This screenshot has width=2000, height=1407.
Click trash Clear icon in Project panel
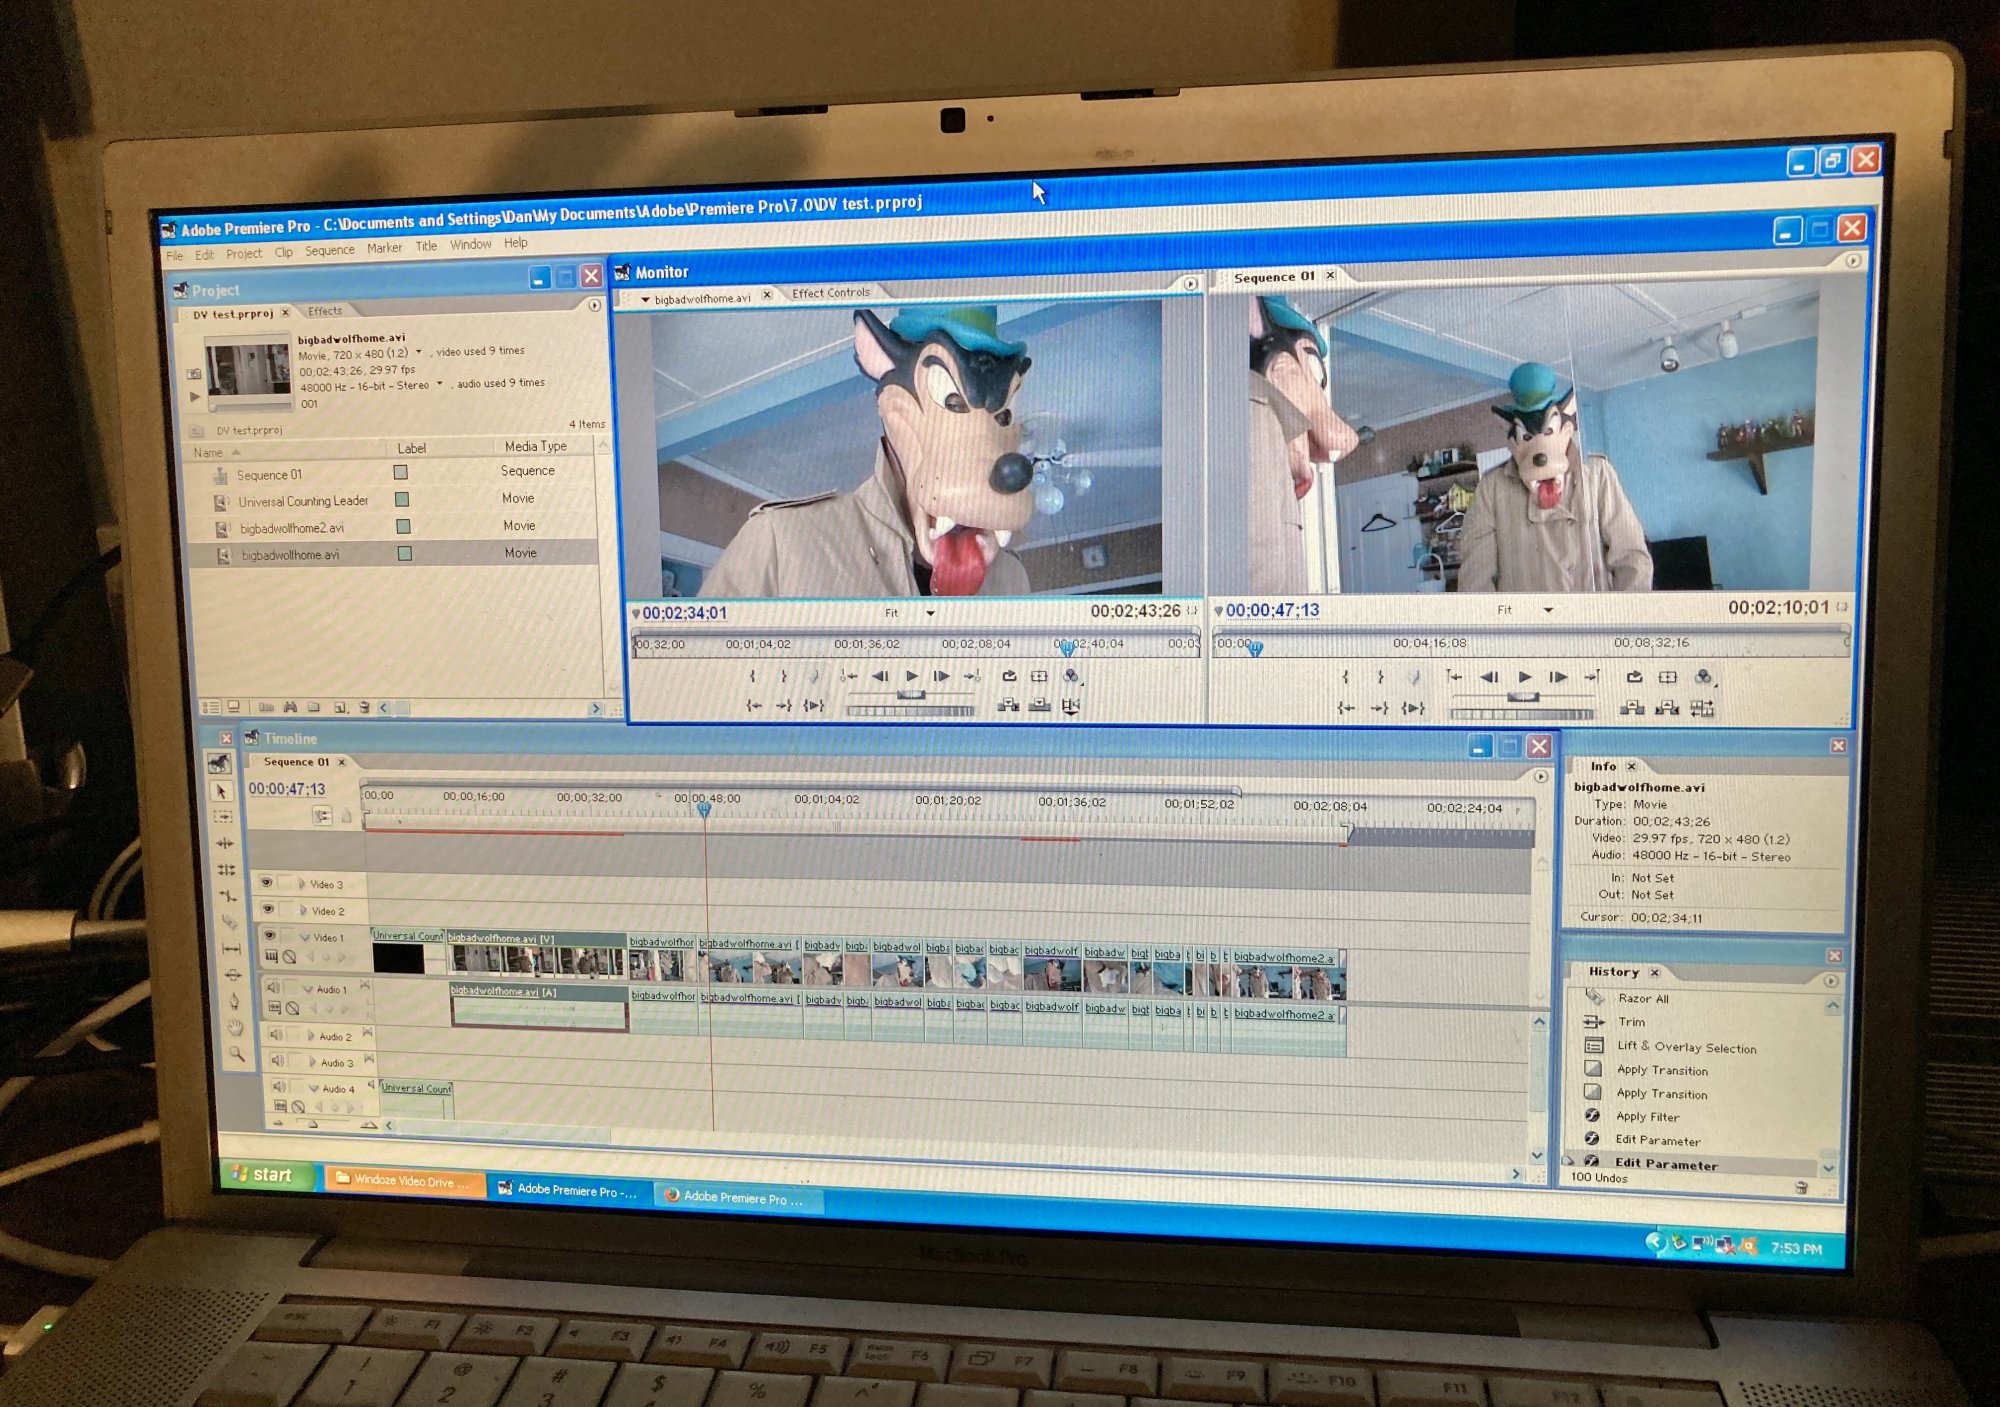click(x=364, y=707)
